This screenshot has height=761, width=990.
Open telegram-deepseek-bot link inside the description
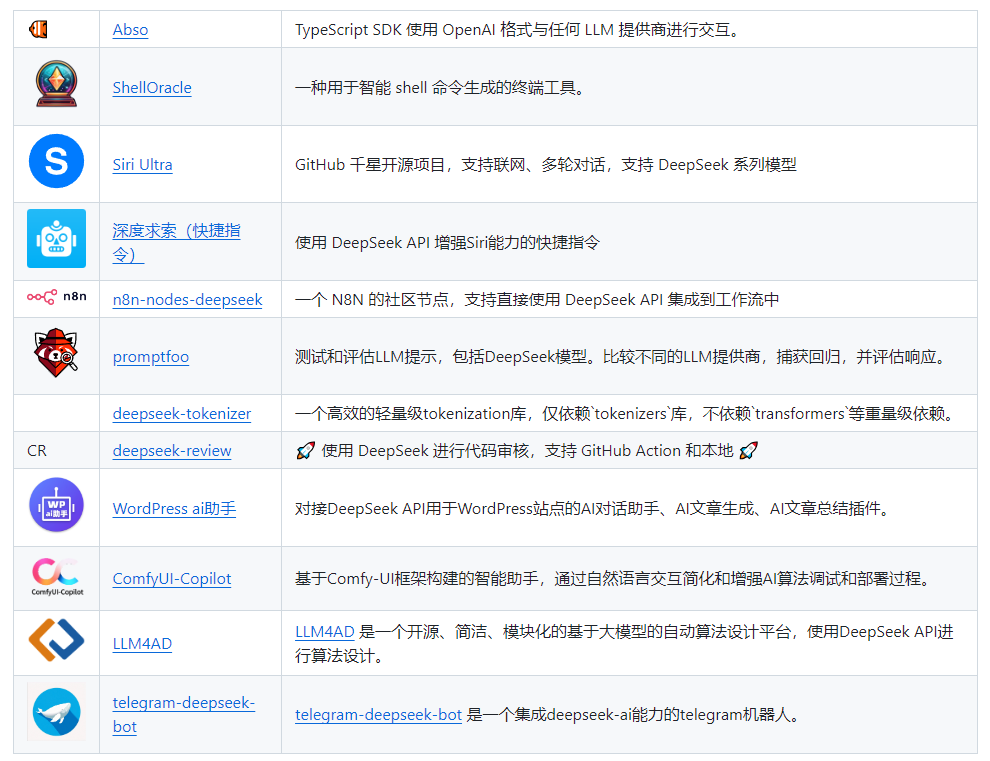378,715
